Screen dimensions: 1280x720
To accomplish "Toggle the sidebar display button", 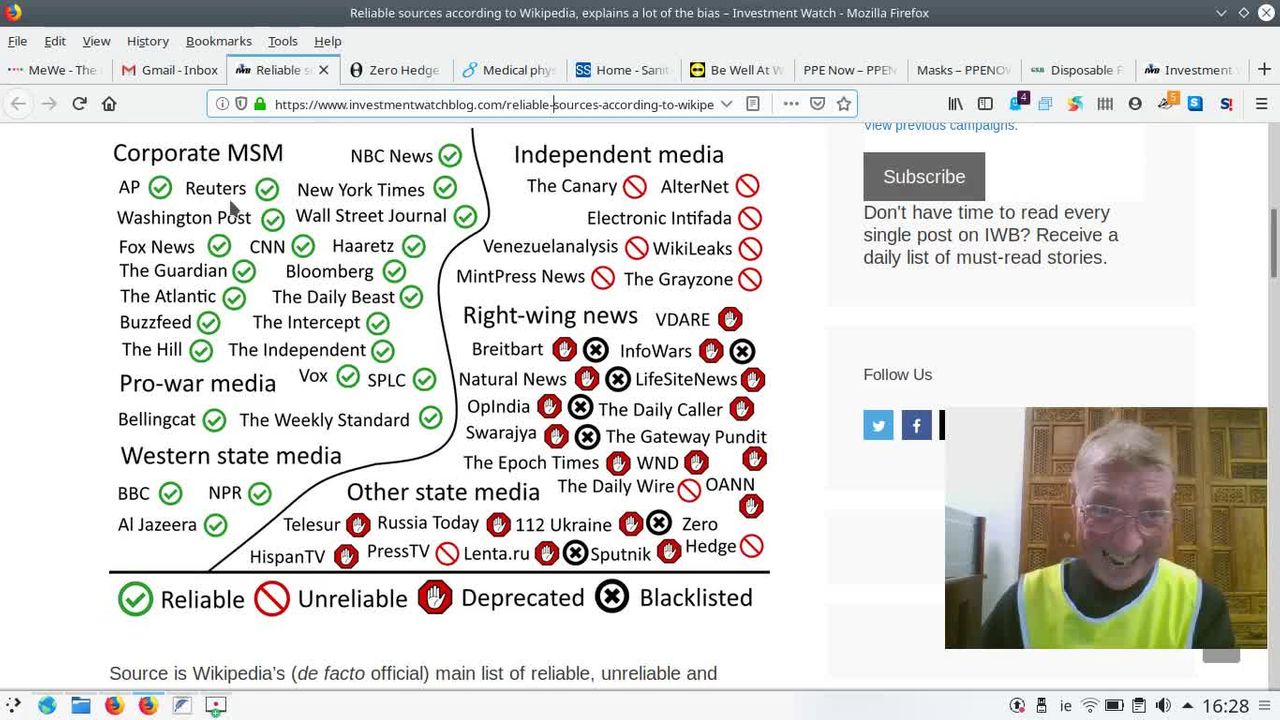I will (x=985, y=103).
